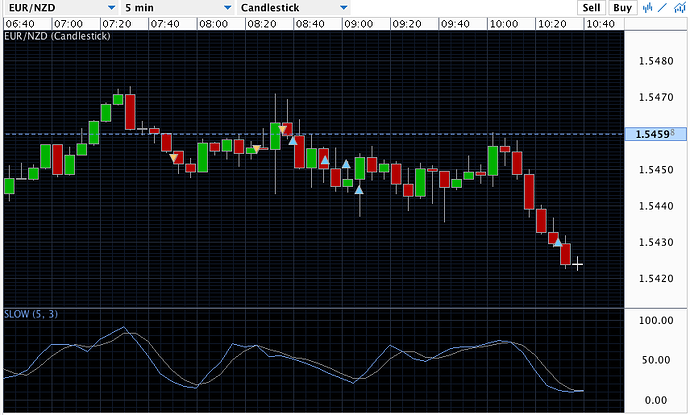Viewport: 690px width, 415px height.
Task: Click the 1.5480 price axis label
Action: [656, 61]
